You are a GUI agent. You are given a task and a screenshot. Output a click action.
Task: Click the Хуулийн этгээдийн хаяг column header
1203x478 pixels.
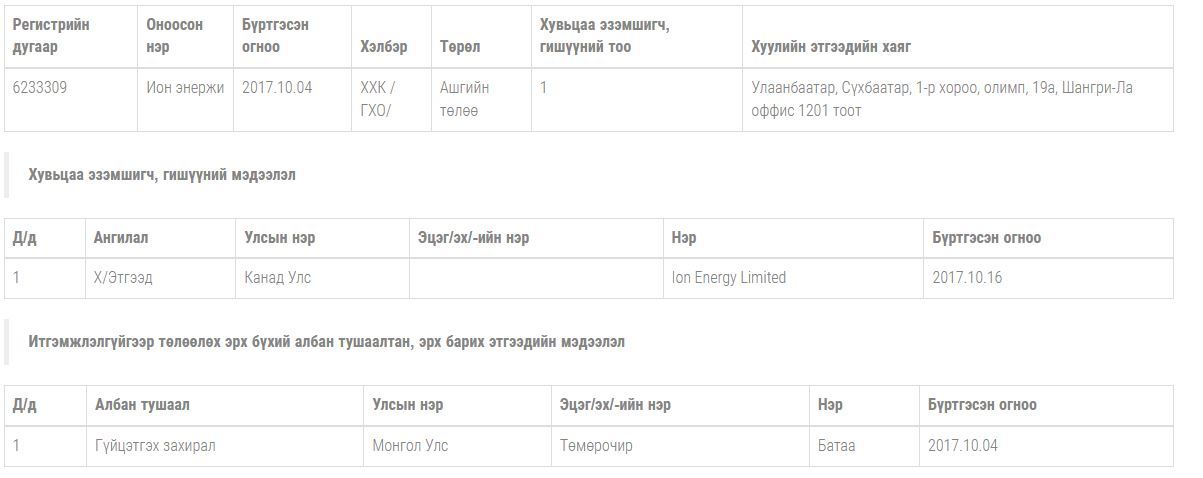point(831,47)
